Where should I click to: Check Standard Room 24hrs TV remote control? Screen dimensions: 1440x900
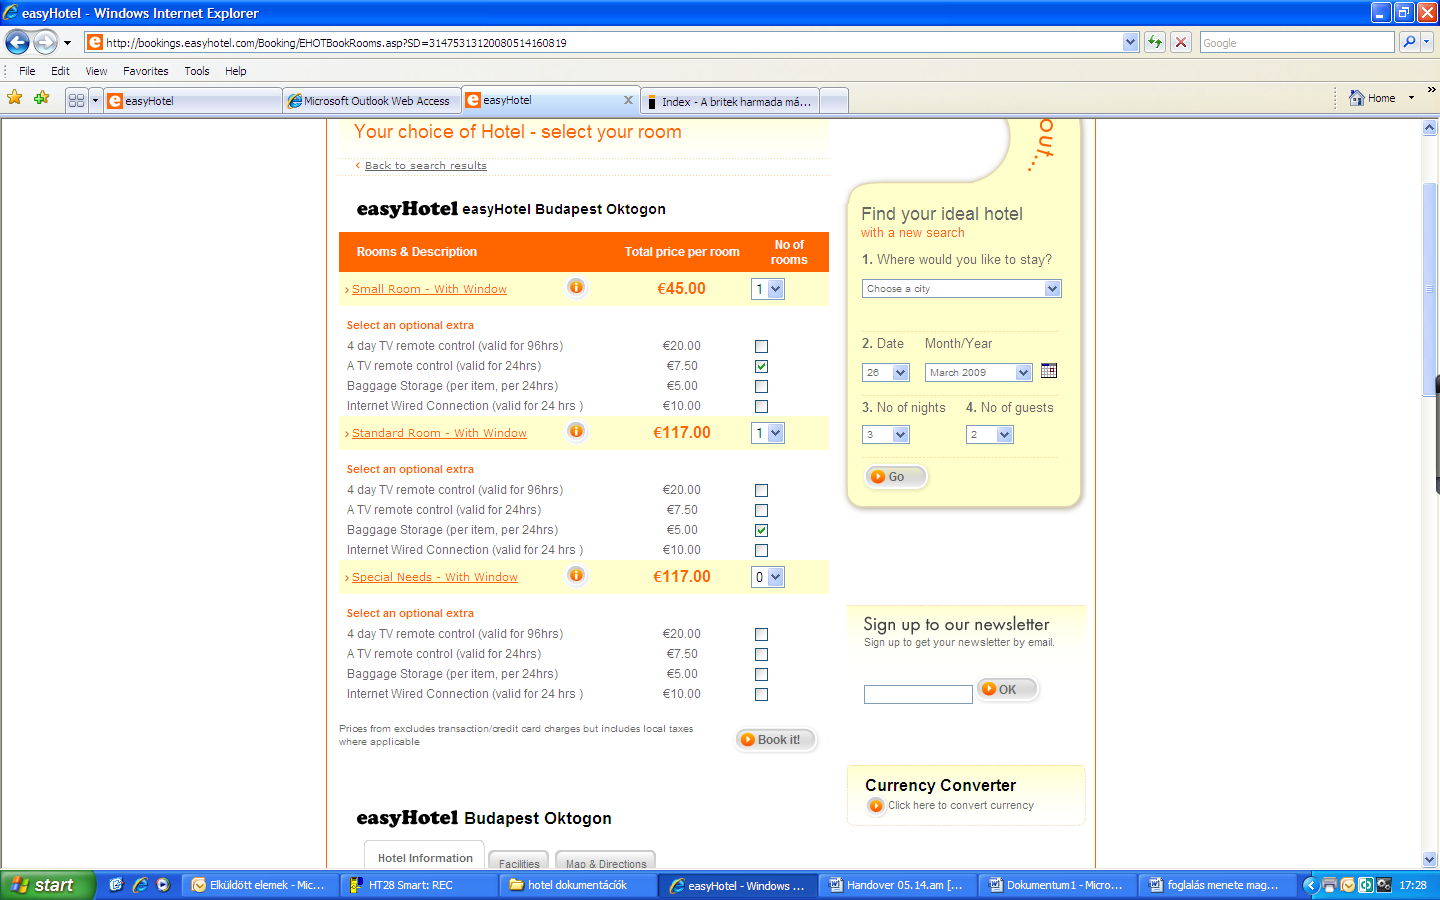pos(761,510)
